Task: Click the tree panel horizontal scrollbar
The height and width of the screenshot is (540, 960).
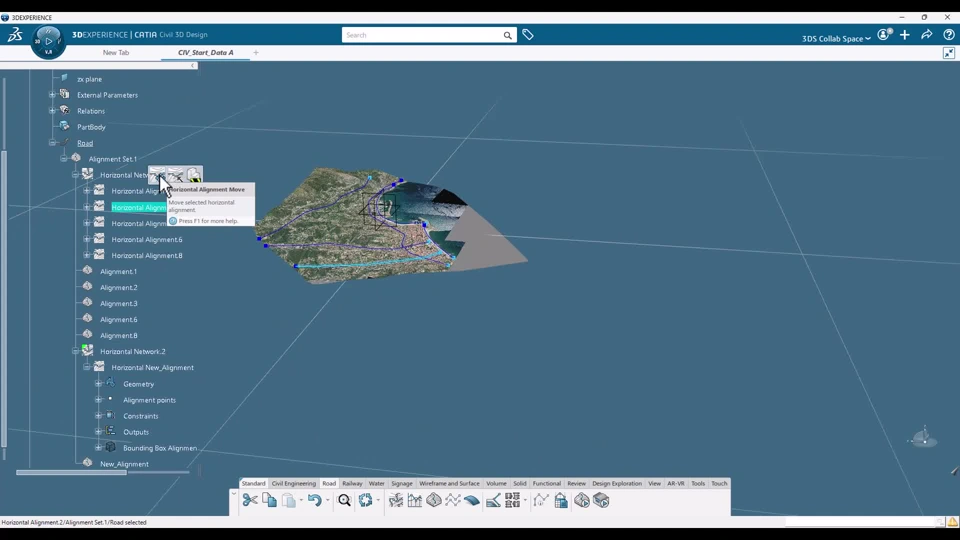Action: (x=71, y=472)
